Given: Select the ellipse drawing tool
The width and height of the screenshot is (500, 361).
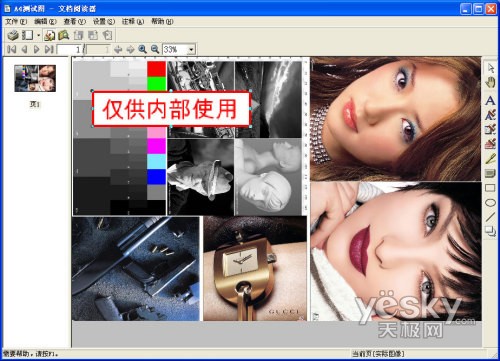Looking at the screenshot, I should click(490, 202).
